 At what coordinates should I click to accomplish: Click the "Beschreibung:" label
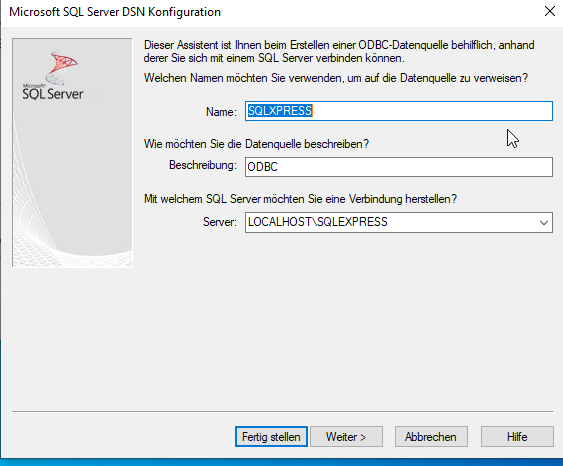(203, 165)
